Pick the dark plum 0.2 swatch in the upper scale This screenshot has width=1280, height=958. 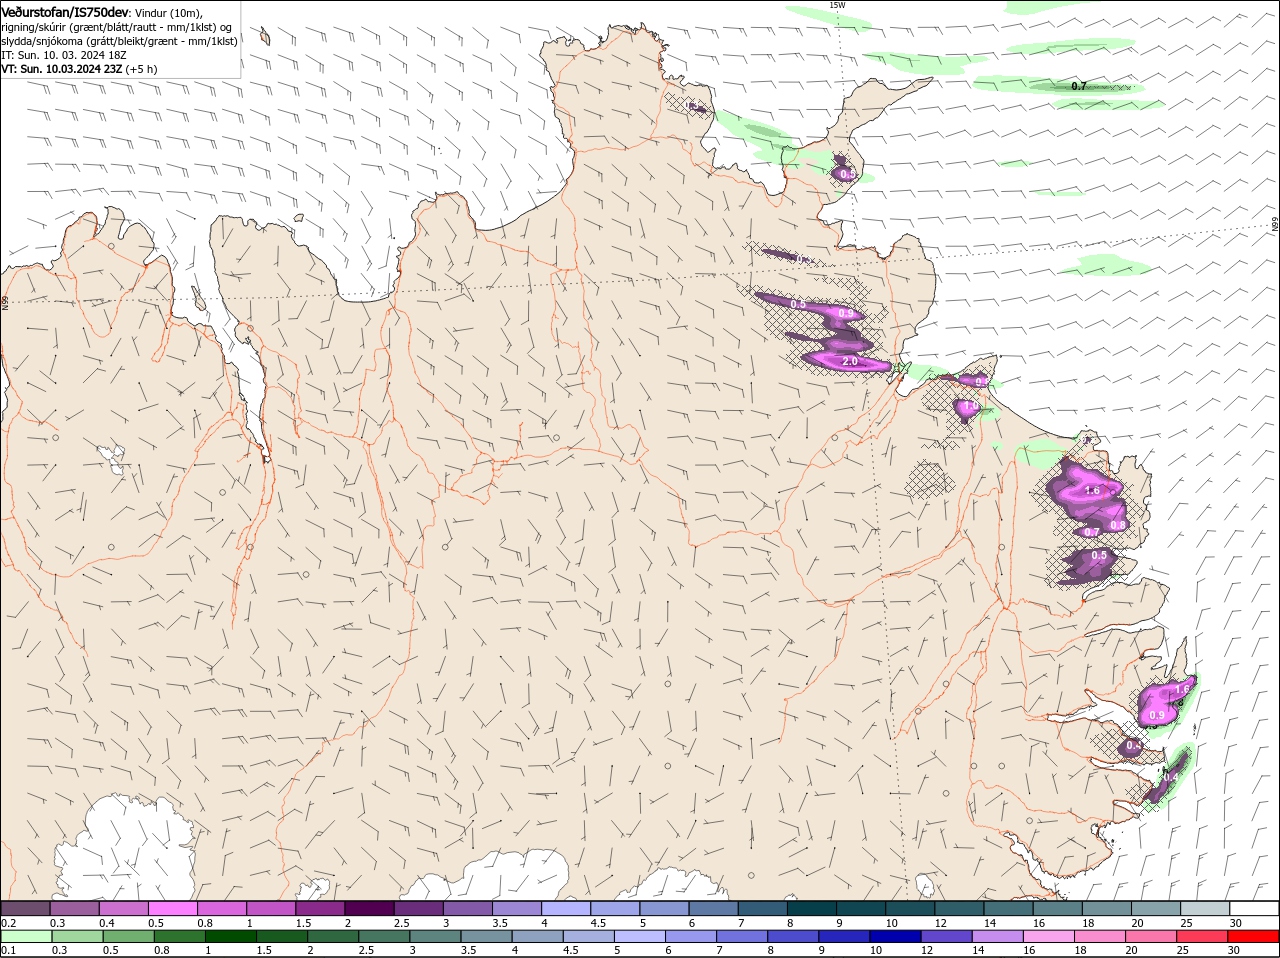coord(25,908)
